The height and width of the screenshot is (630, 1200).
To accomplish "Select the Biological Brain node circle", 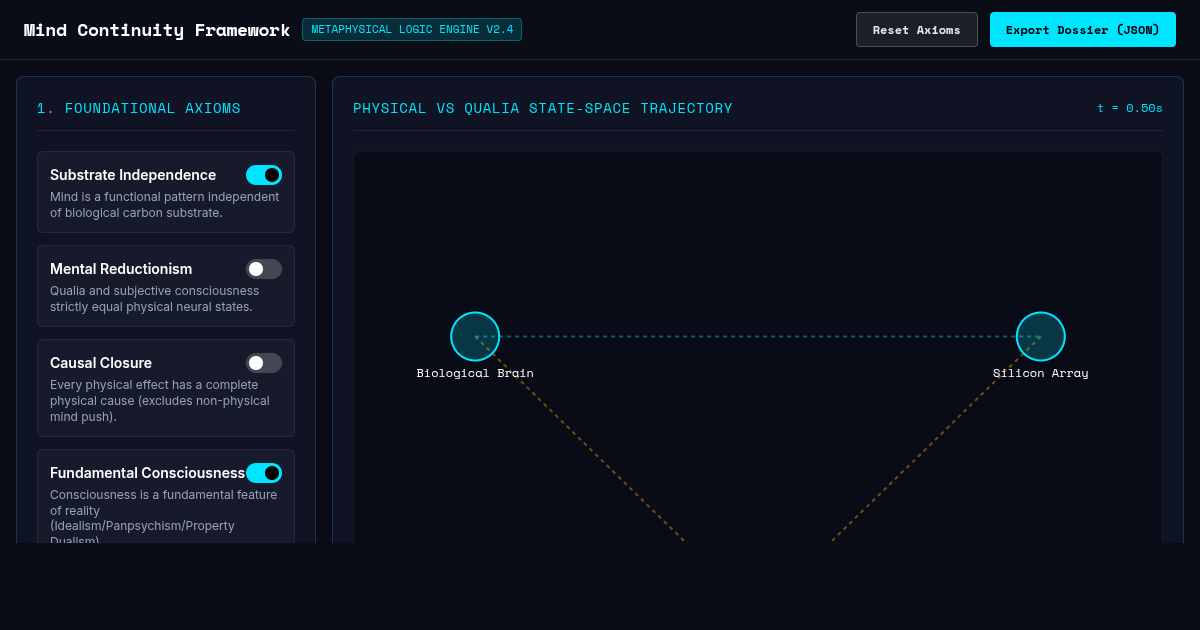I will click(475, 336).
